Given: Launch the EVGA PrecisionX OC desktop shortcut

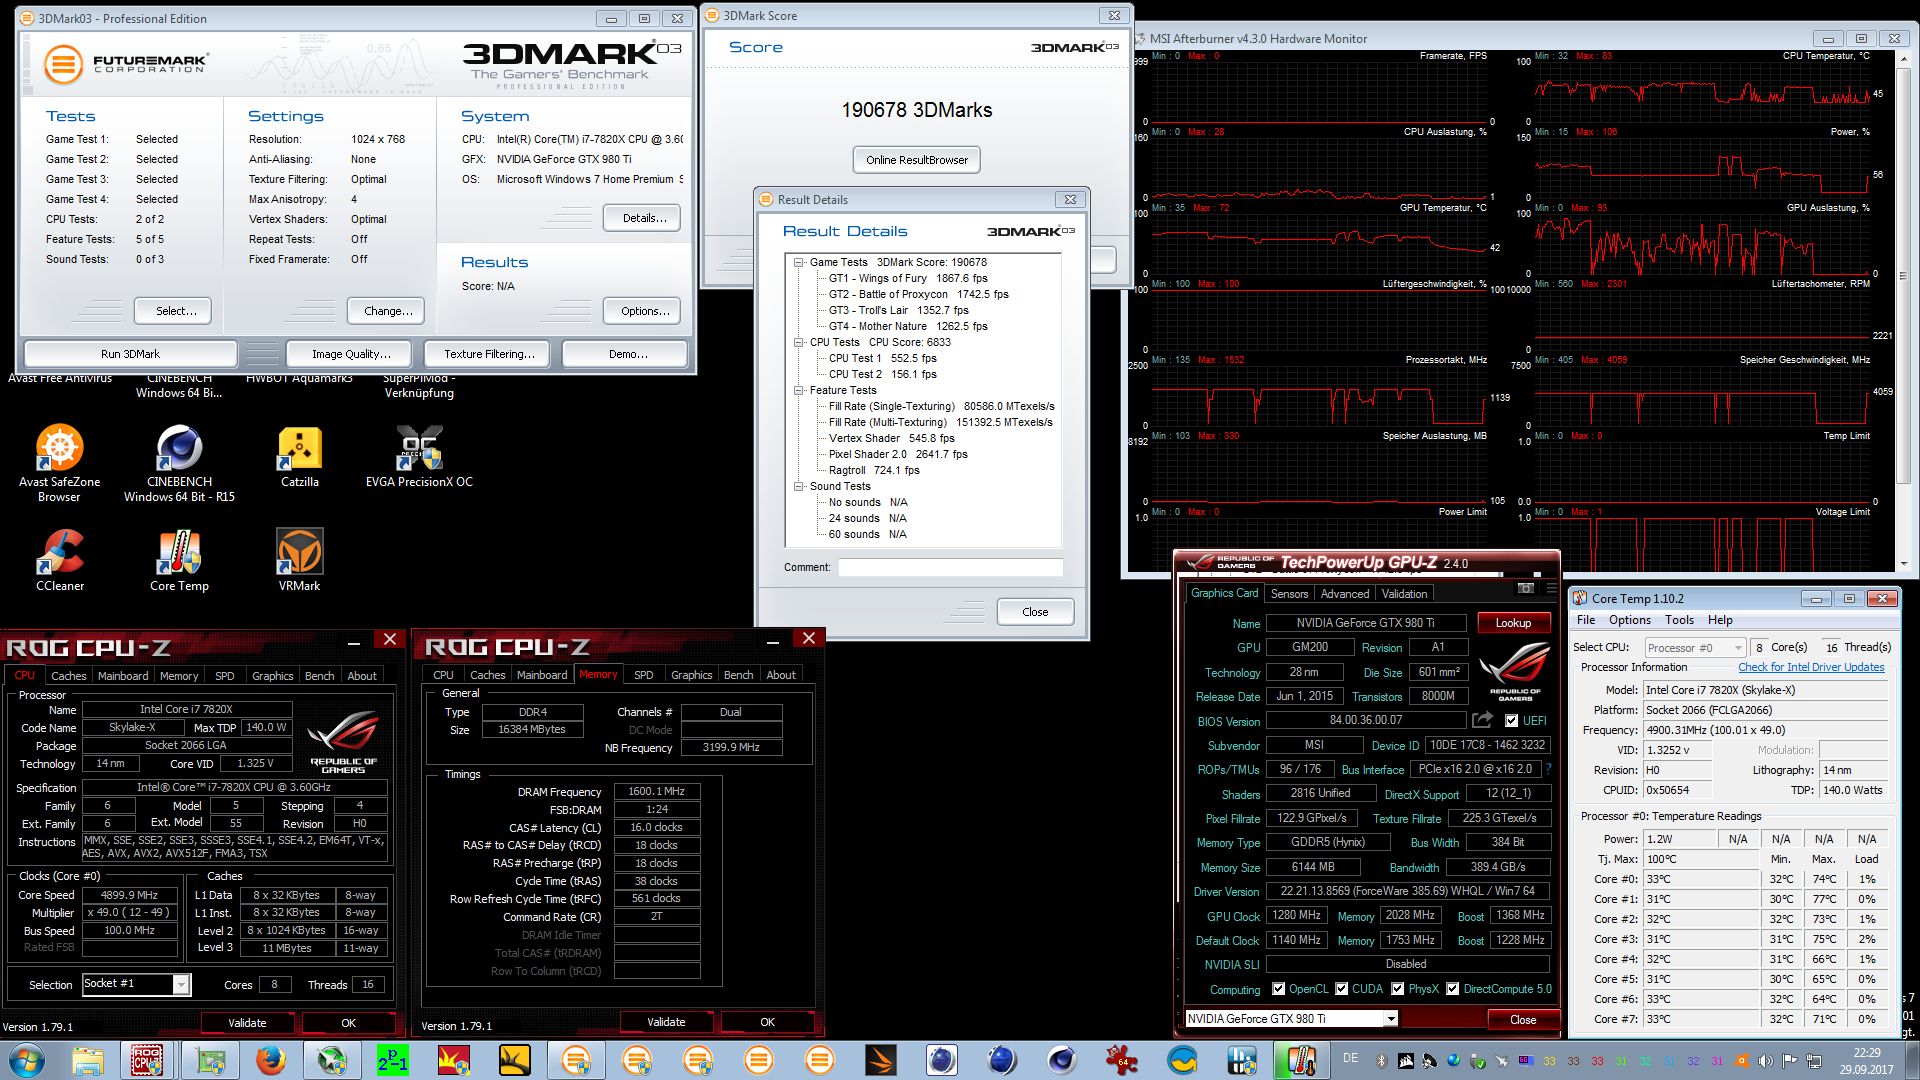Looking at the screenshot, I should click(419, 456).
